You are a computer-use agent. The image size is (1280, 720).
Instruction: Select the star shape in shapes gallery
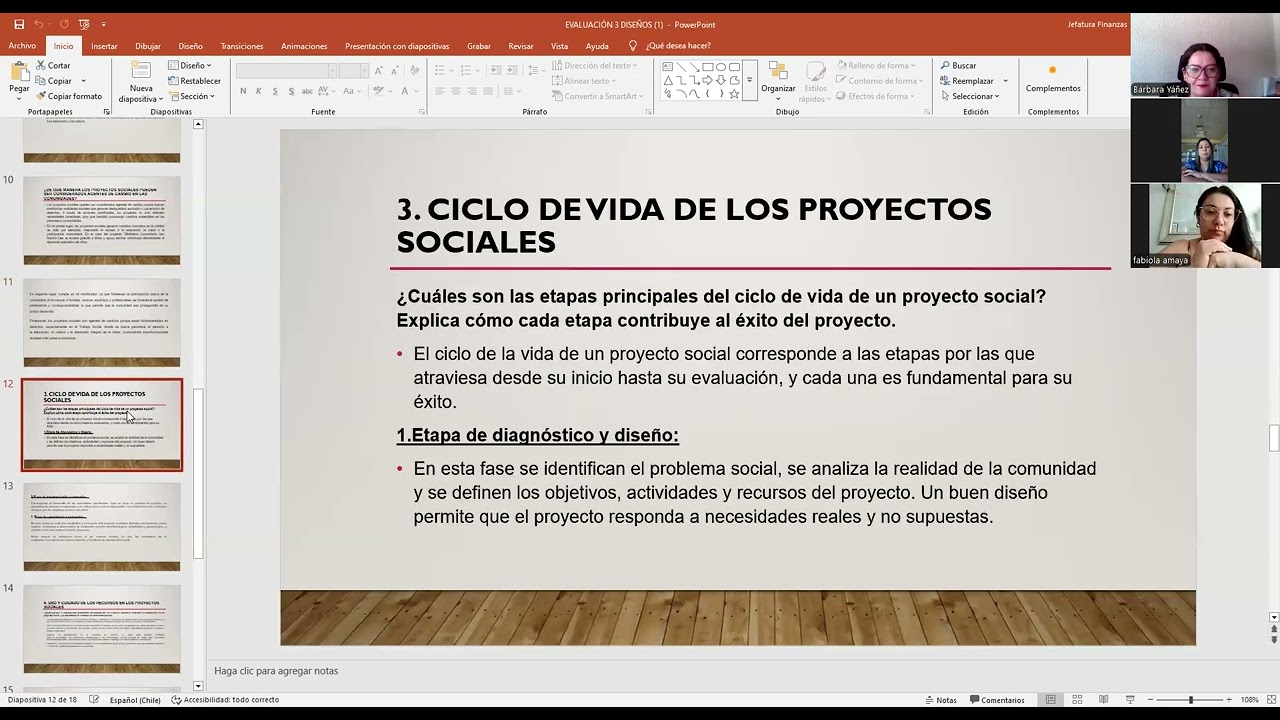pyautogui.click(x=733, y=94)
